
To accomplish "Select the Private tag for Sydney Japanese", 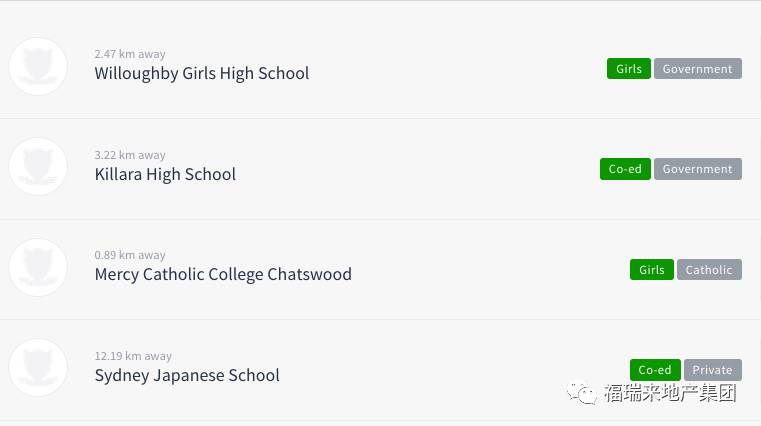I will [712, 370].
